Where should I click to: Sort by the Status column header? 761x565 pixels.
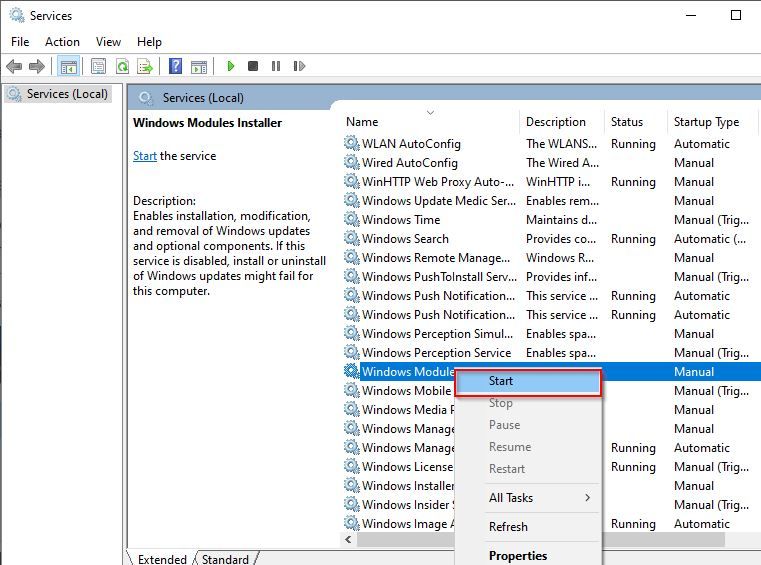635,121
